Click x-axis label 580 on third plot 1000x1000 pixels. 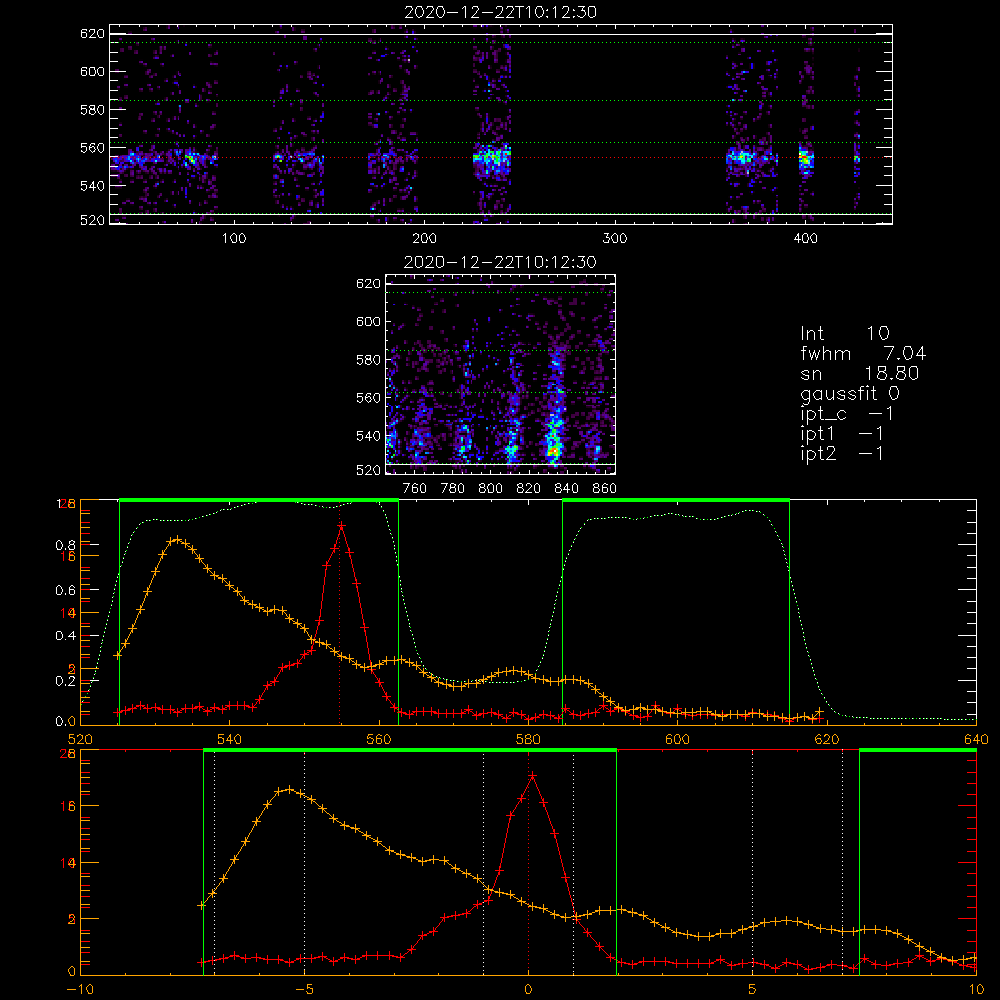coord(528,739)
